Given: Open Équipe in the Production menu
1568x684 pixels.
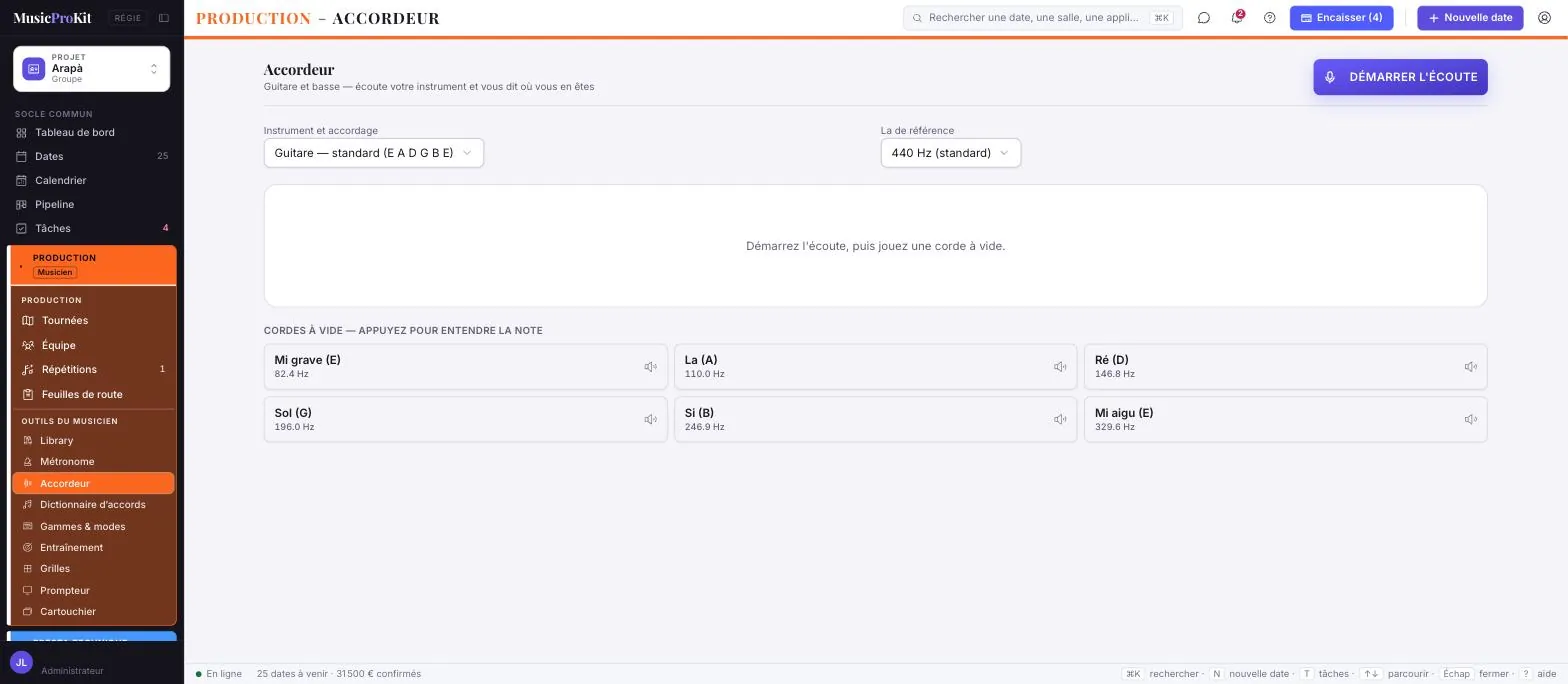Looking at the screenshot, I should 94,345.
